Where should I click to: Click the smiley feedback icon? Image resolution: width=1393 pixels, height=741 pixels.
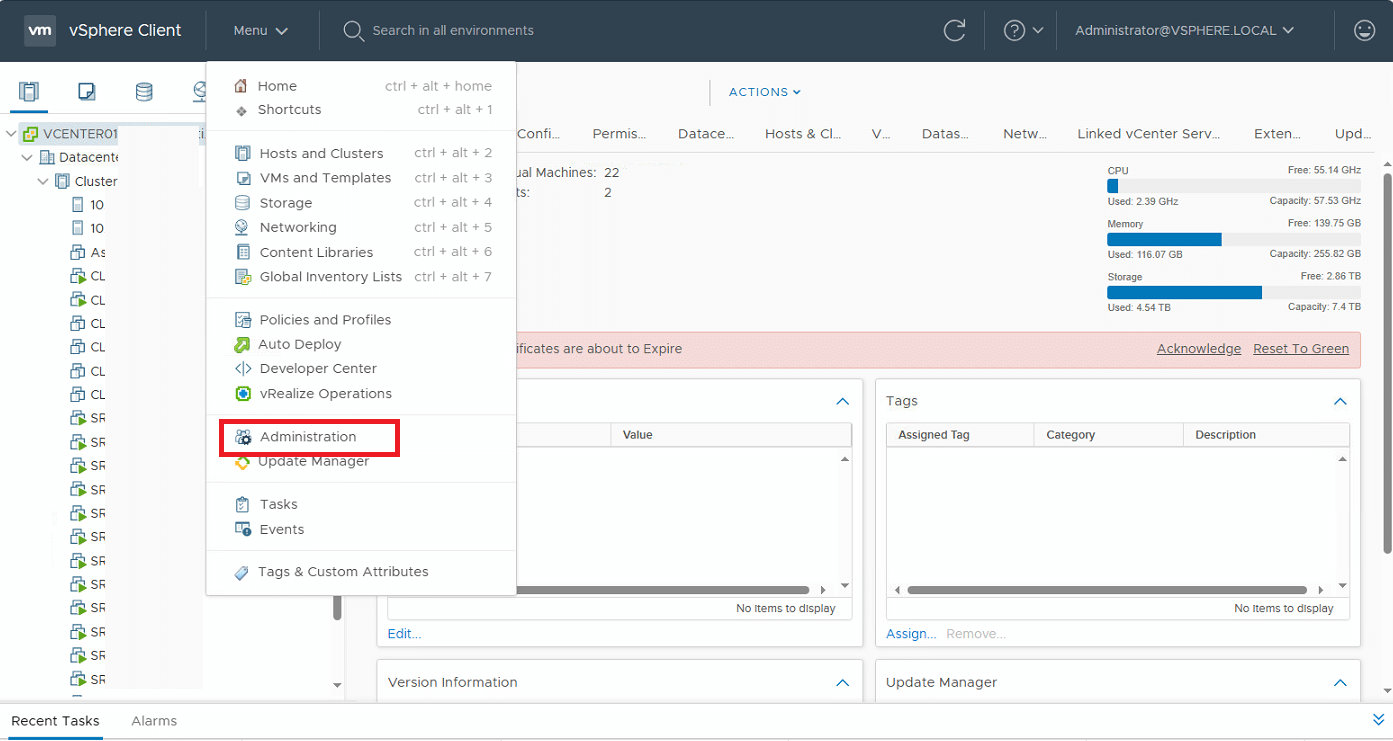(x=1364, y=31)
